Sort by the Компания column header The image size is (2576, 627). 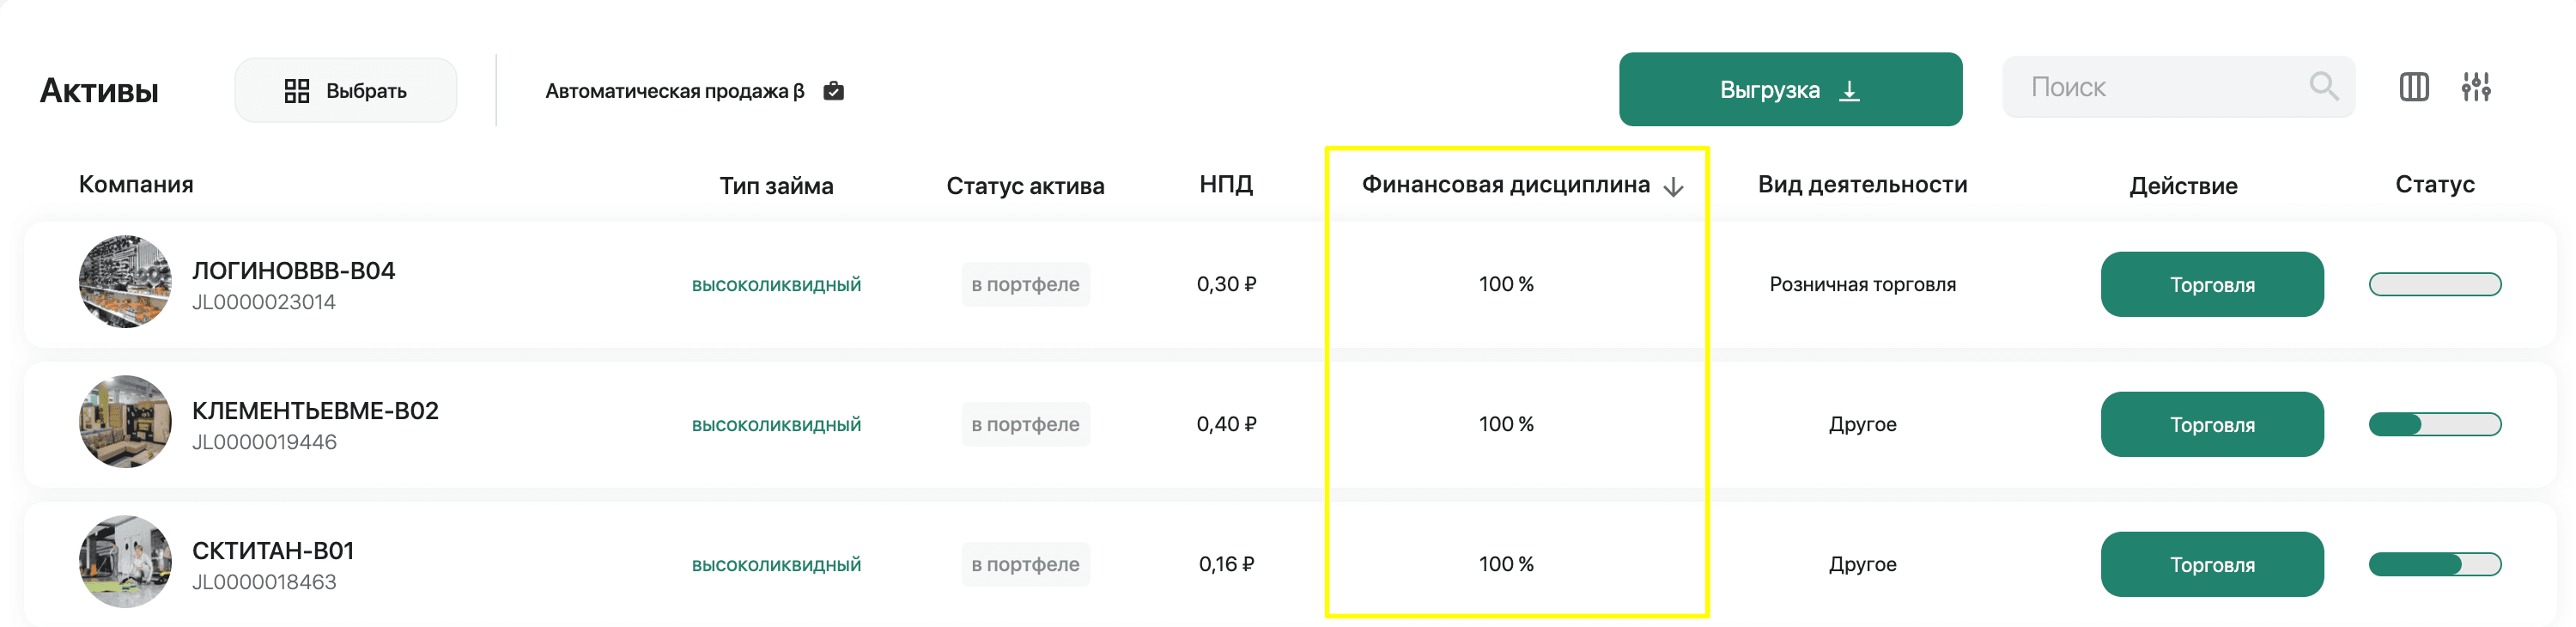pos(136,185)
